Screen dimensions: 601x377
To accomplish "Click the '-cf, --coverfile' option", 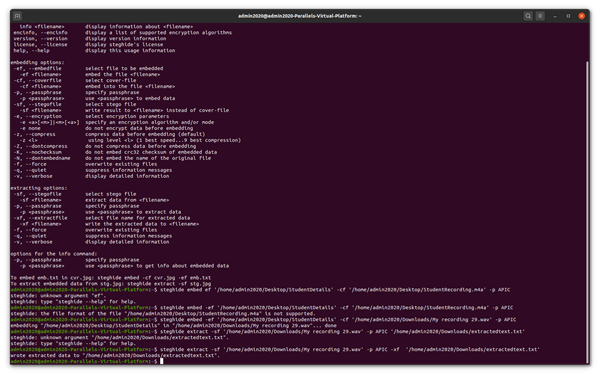I will [x=38, y=80].
